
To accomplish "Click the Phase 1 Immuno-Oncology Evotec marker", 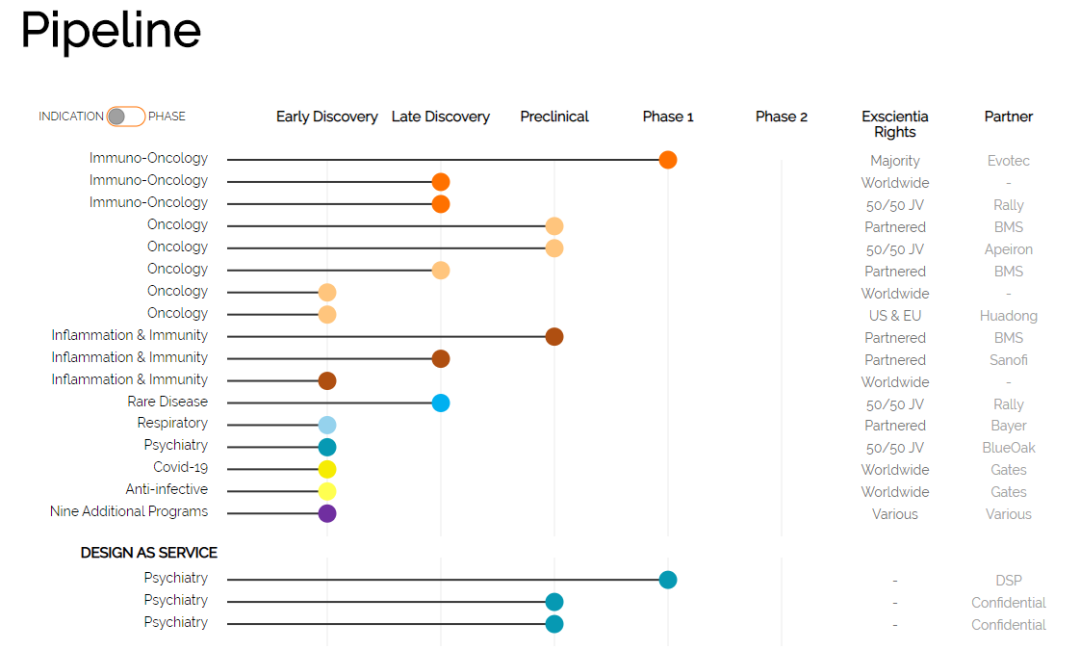I will 668,160.
